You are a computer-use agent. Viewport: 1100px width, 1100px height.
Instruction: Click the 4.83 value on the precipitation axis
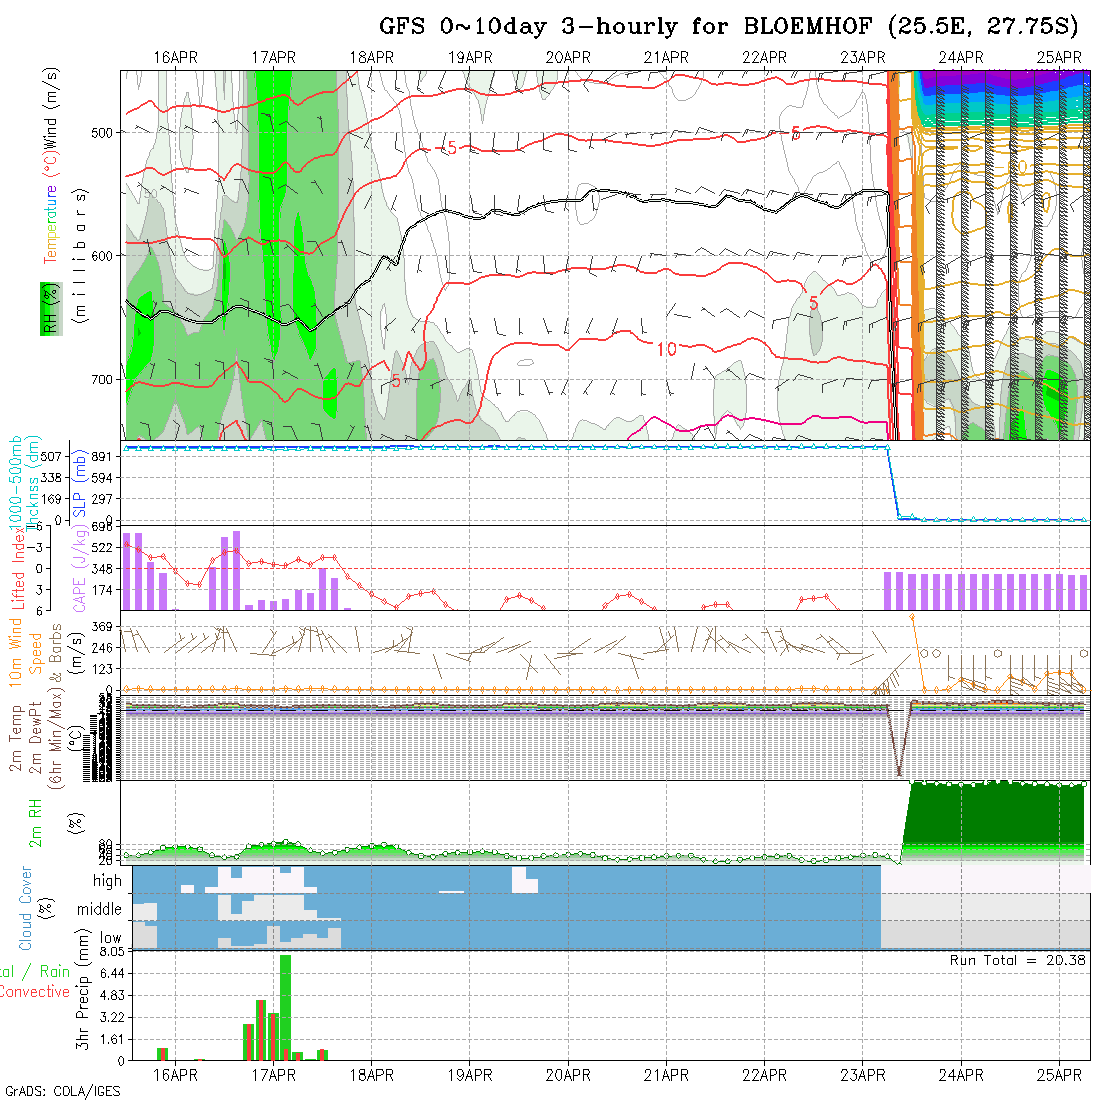click(112, 995)
